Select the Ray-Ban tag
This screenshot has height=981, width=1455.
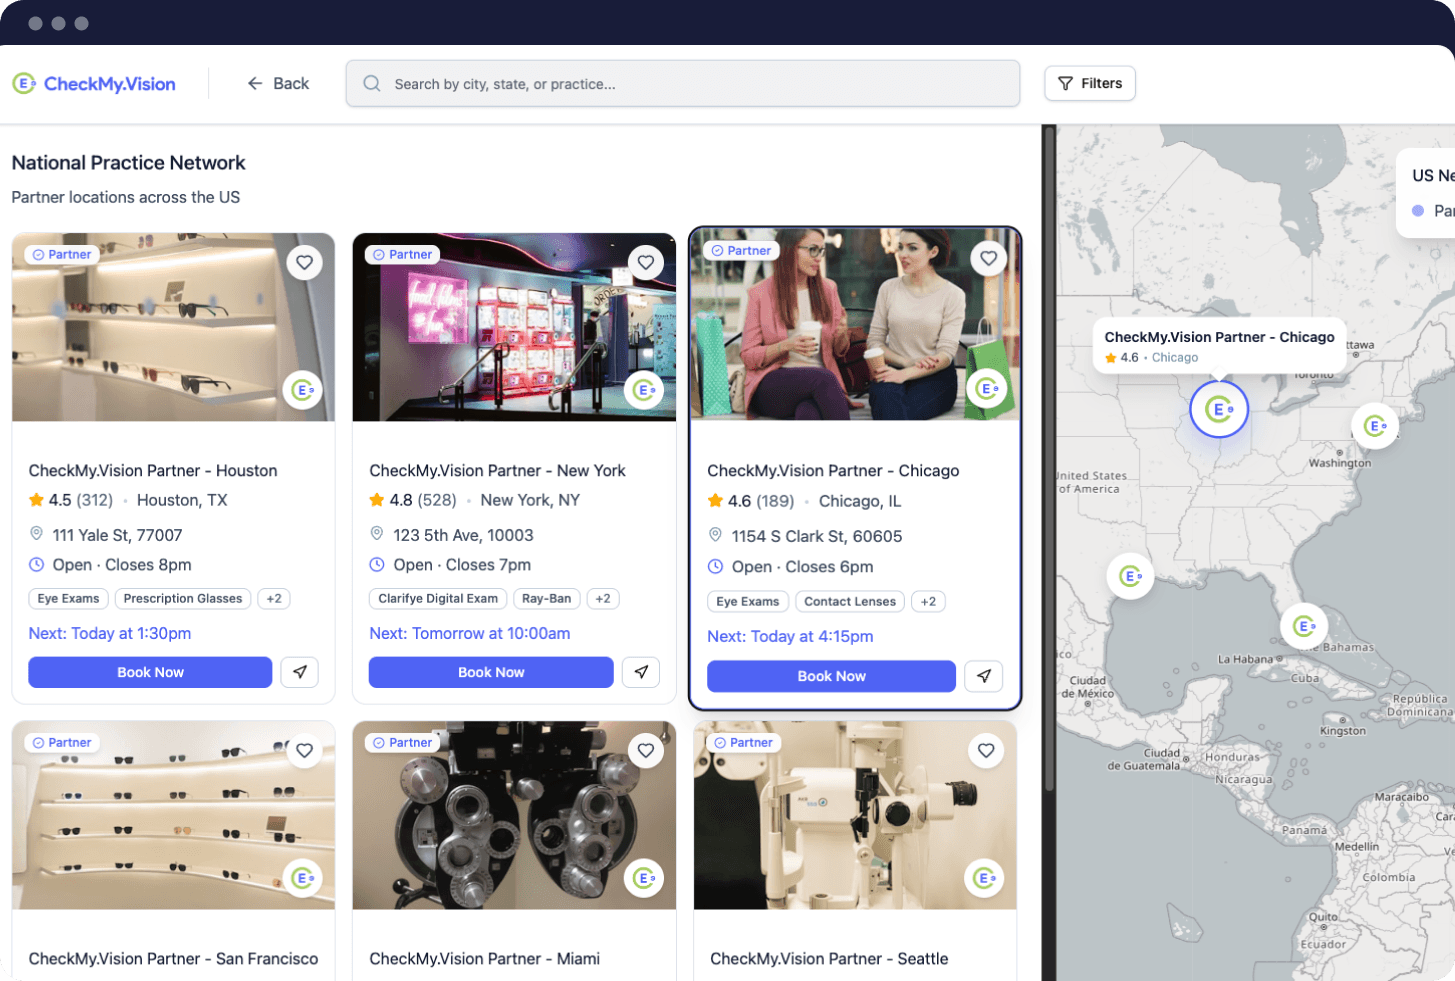pos(547,599)
